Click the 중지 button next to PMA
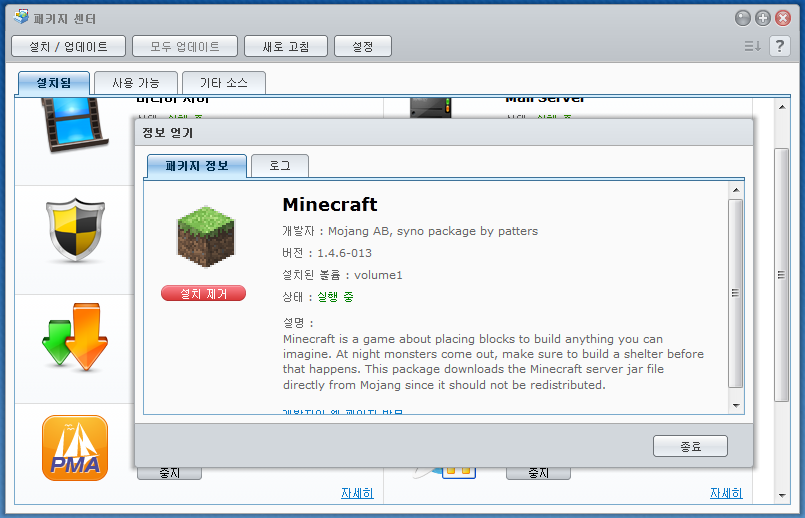805x518 pixels. (169, 473)
